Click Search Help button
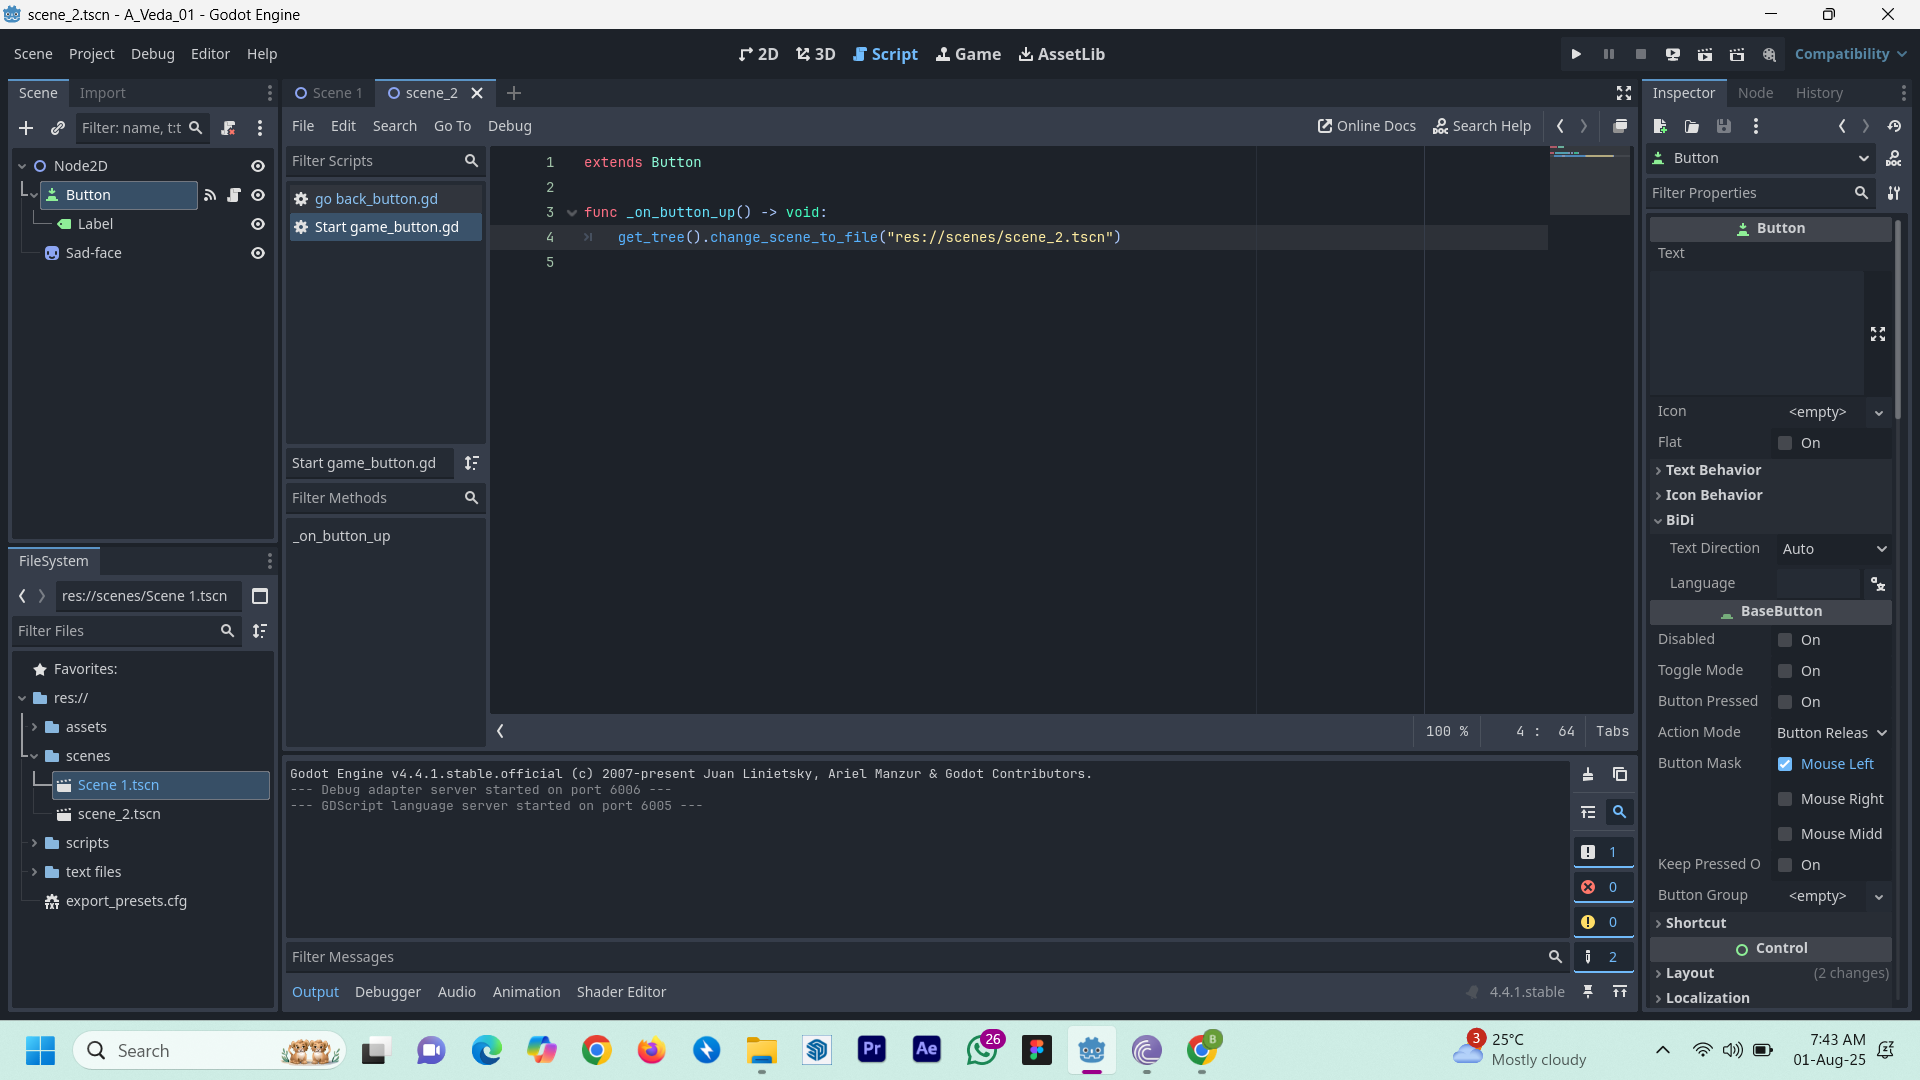The width and height of the screenshot is (1920, 1080). [x=1482, y=126]
